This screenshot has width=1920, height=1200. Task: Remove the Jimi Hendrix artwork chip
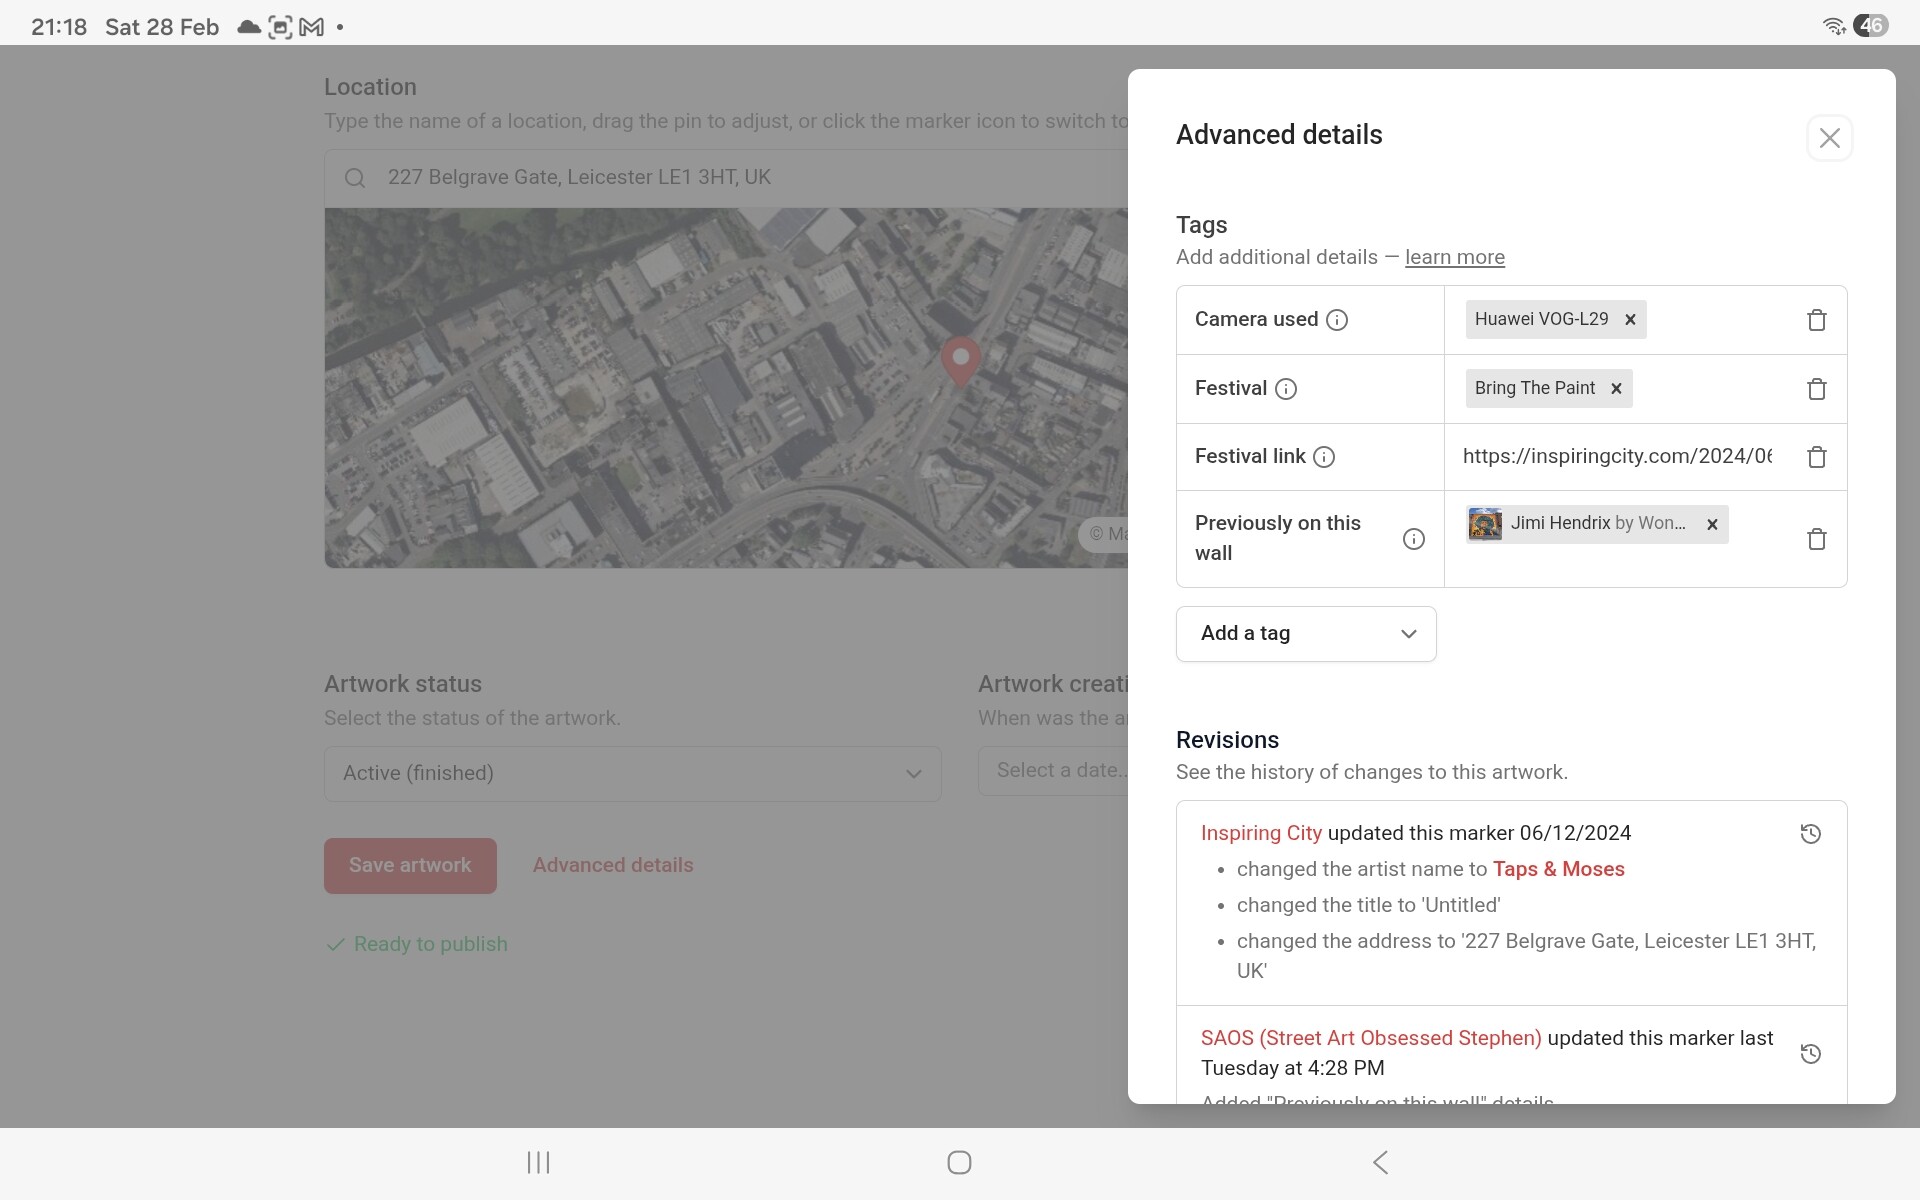tap(1712, 524)
